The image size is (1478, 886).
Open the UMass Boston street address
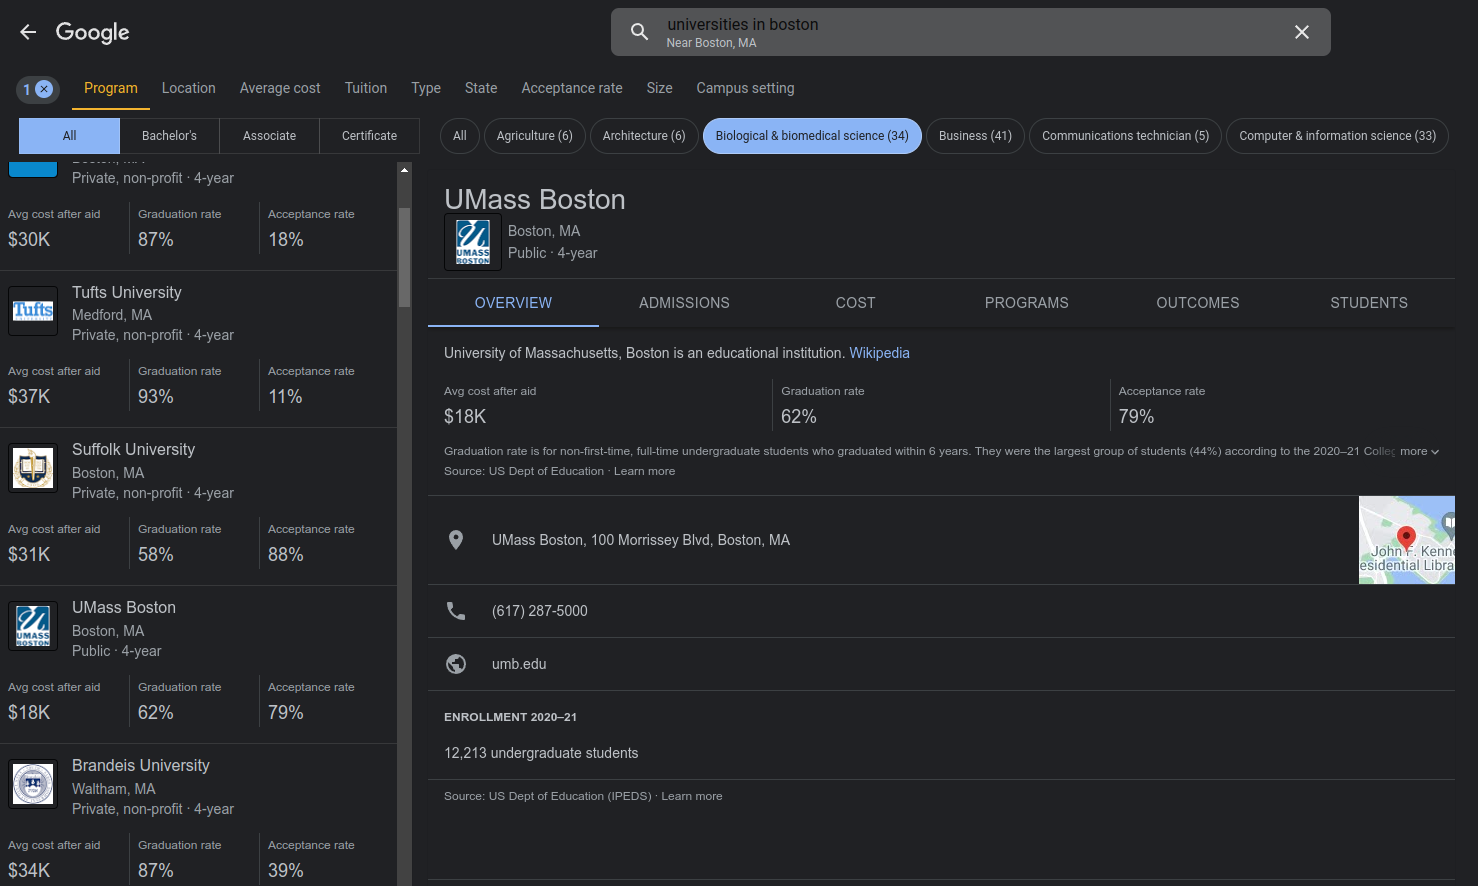(641, 540)
